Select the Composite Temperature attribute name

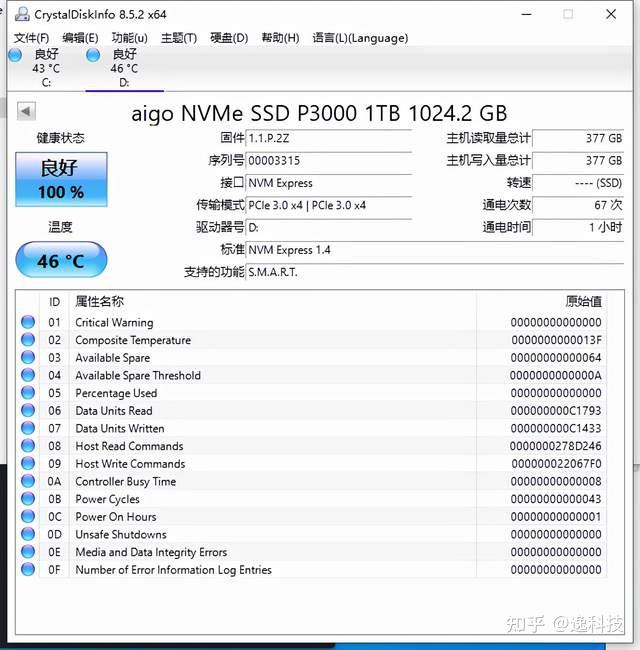[x=133, y=340]
